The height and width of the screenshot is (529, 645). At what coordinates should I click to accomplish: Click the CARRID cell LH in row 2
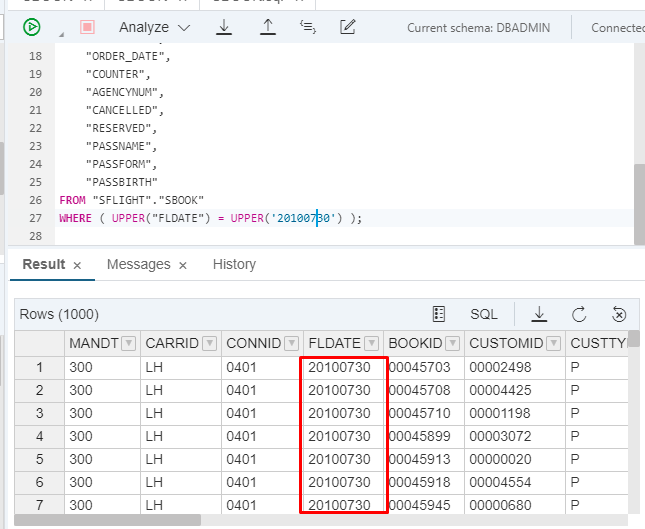click(x=181, y=390)
